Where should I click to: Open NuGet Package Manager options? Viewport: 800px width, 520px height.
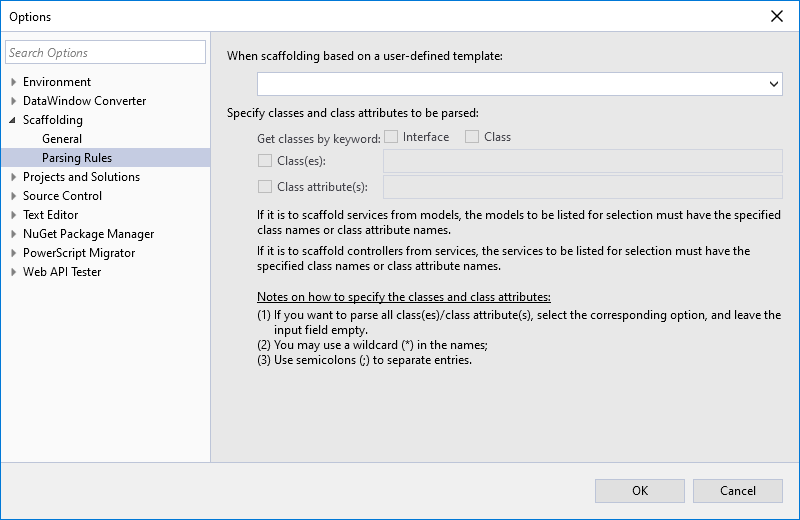pos(88,234)
